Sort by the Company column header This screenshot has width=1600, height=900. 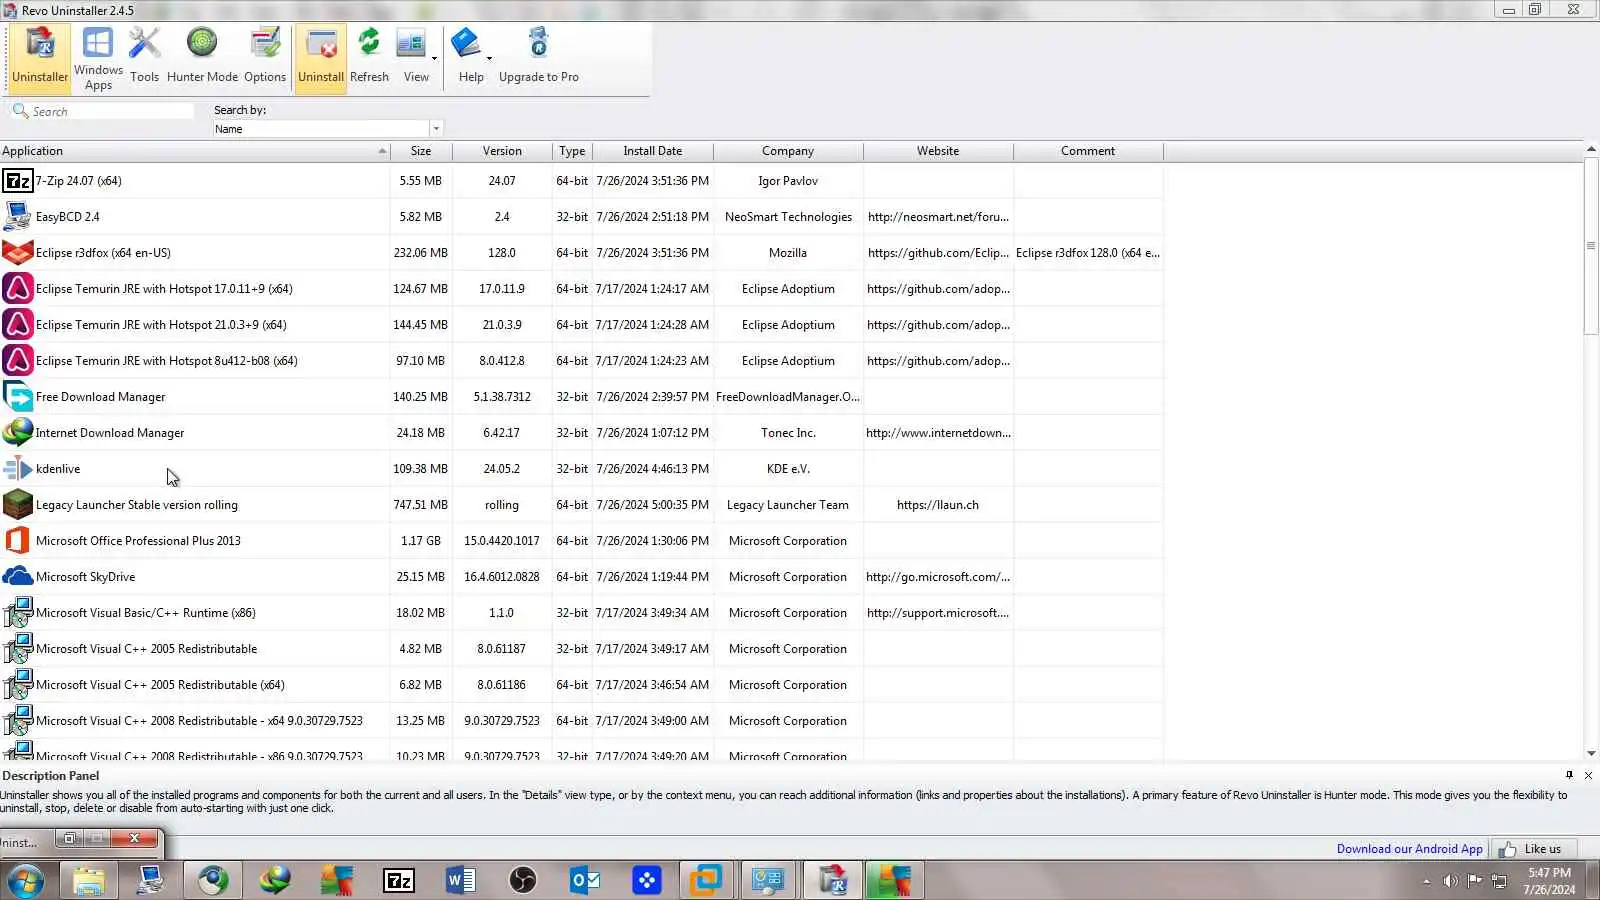[788, 151]
